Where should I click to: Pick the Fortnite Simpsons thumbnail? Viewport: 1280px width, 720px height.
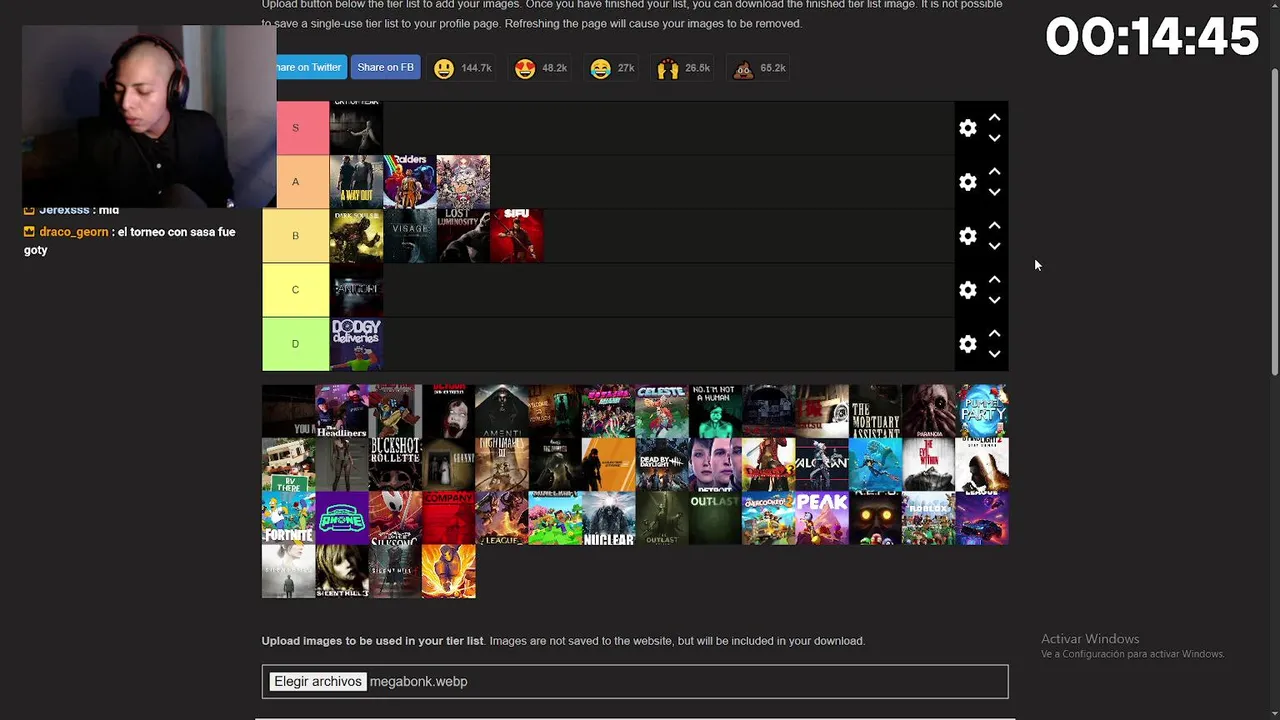(x=288, y=518)
